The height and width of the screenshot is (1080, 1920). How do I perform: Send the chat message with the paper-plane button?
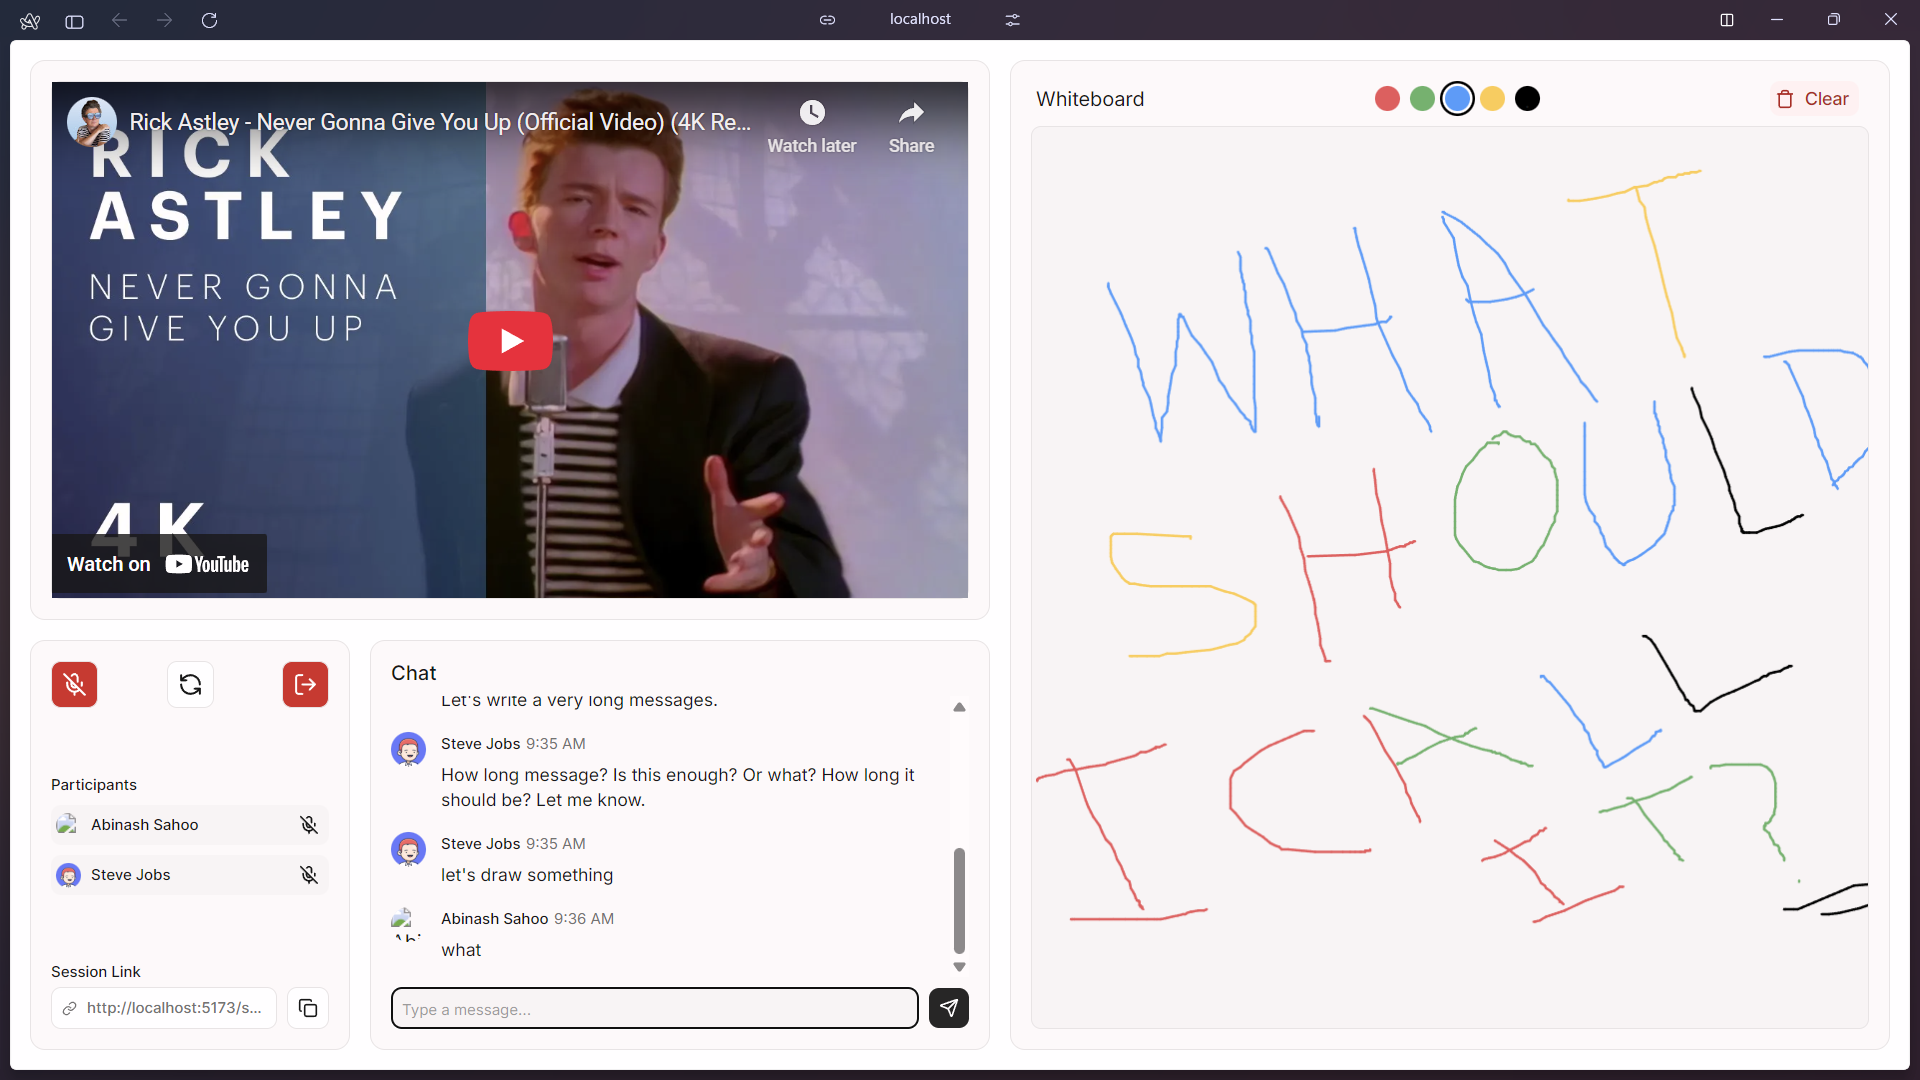point(948,1008)
